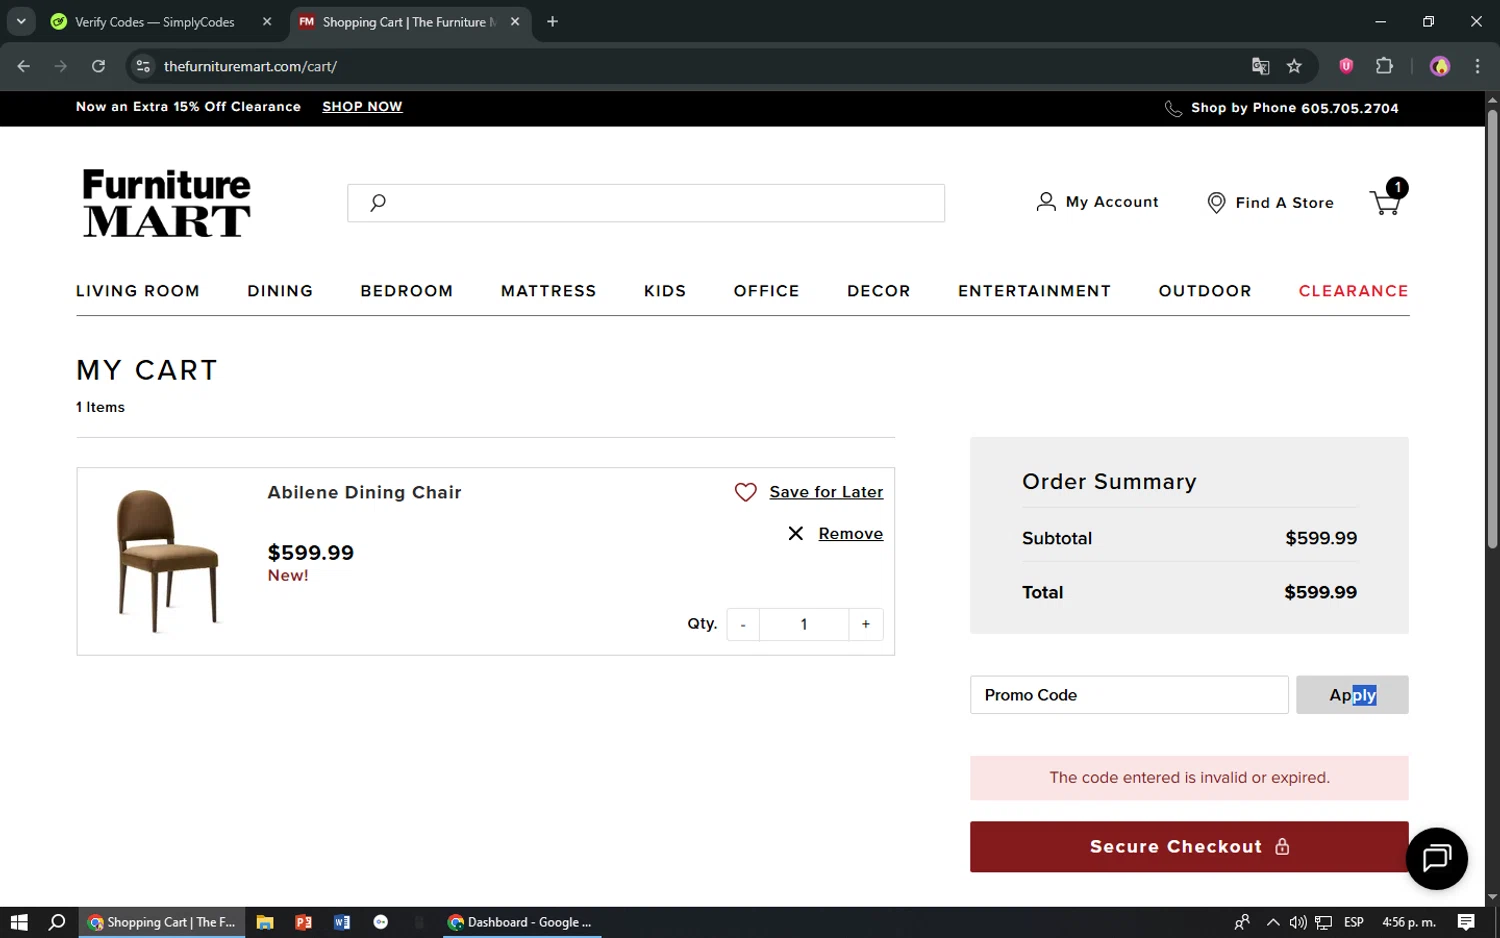Click the quantity field showing 1
The width and height of the screenshot is (1500, 938).
804,624
